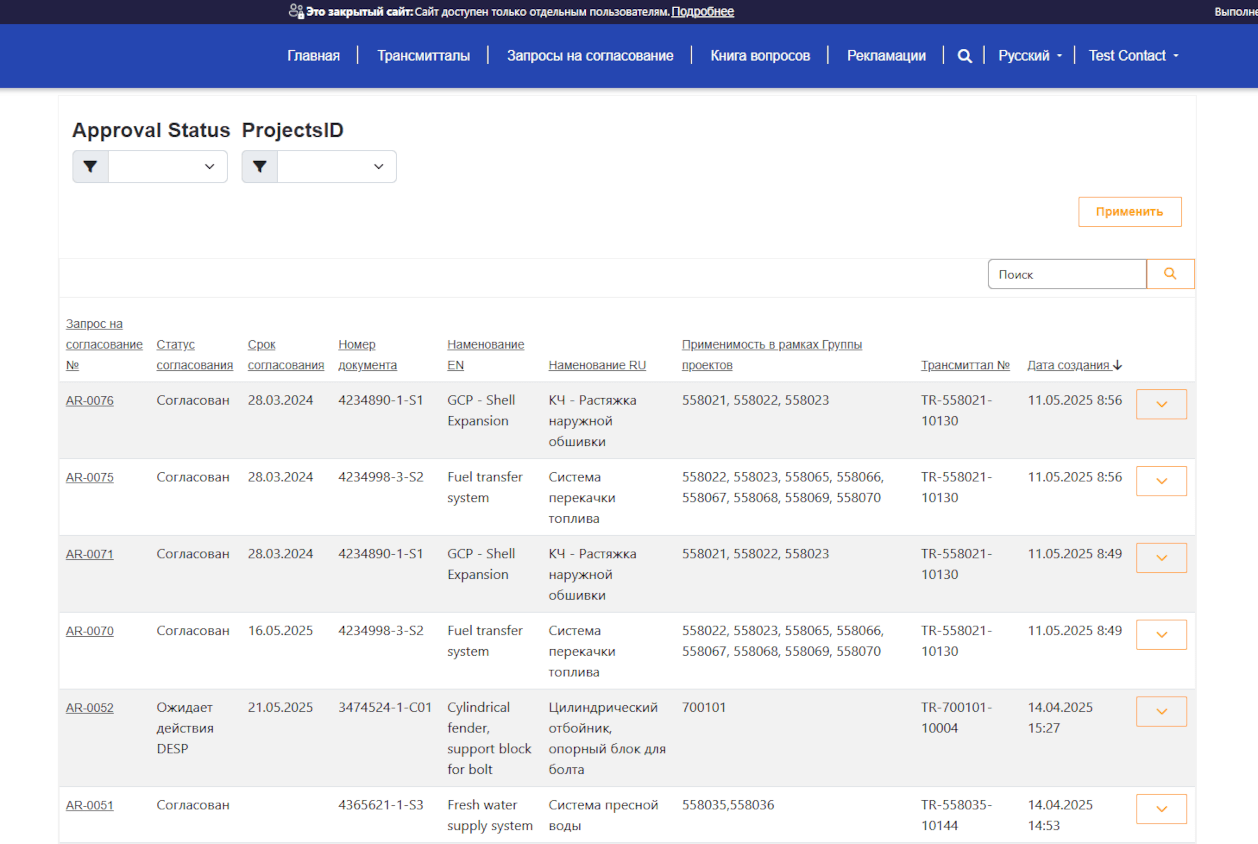Open the AR-0071 request link
Screen dimensions: 1258x844
tap(90, 554)
